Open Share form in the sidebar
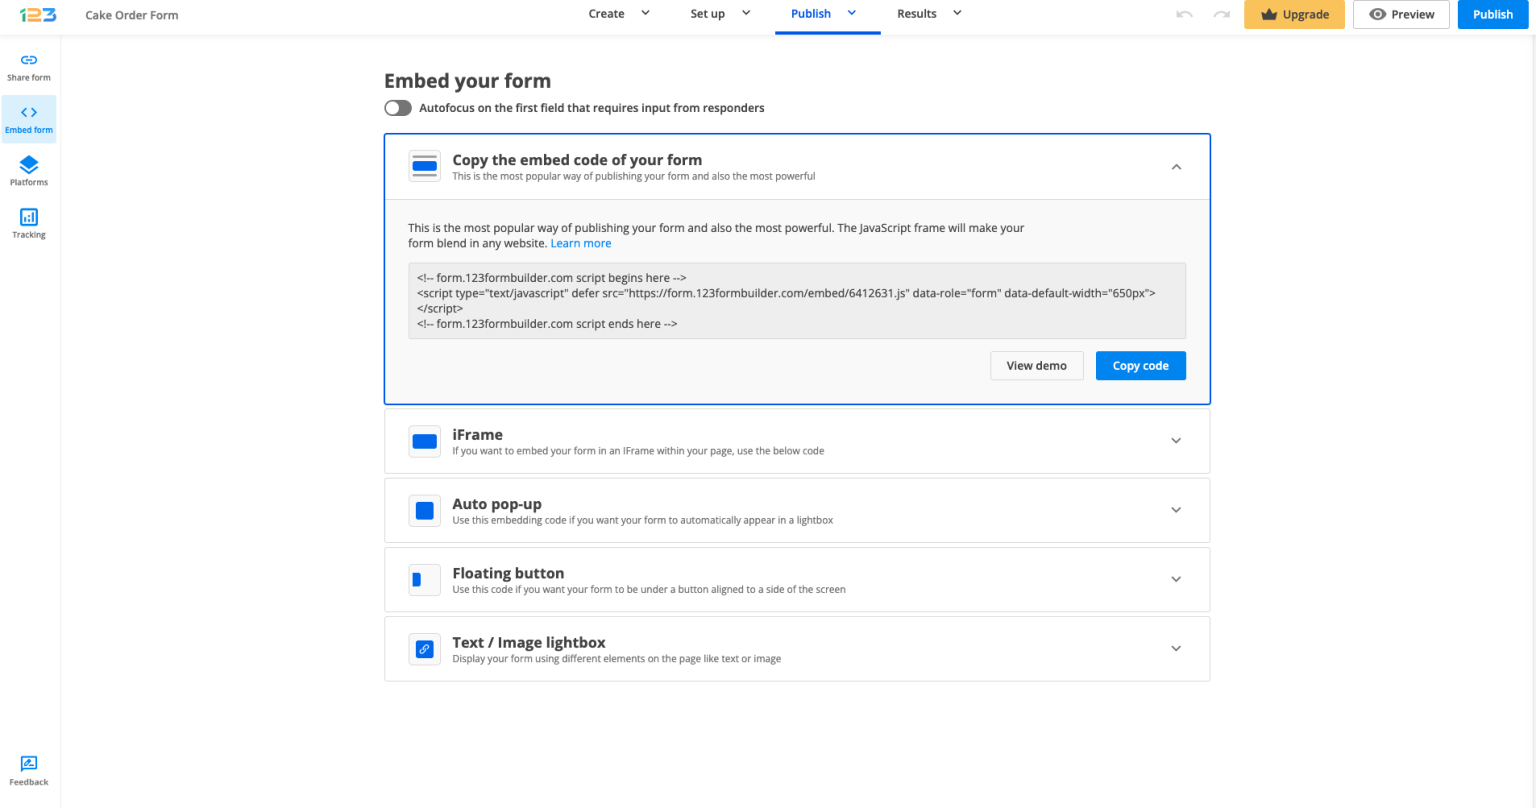This screenshot has width=1536, height=808. 29,67
